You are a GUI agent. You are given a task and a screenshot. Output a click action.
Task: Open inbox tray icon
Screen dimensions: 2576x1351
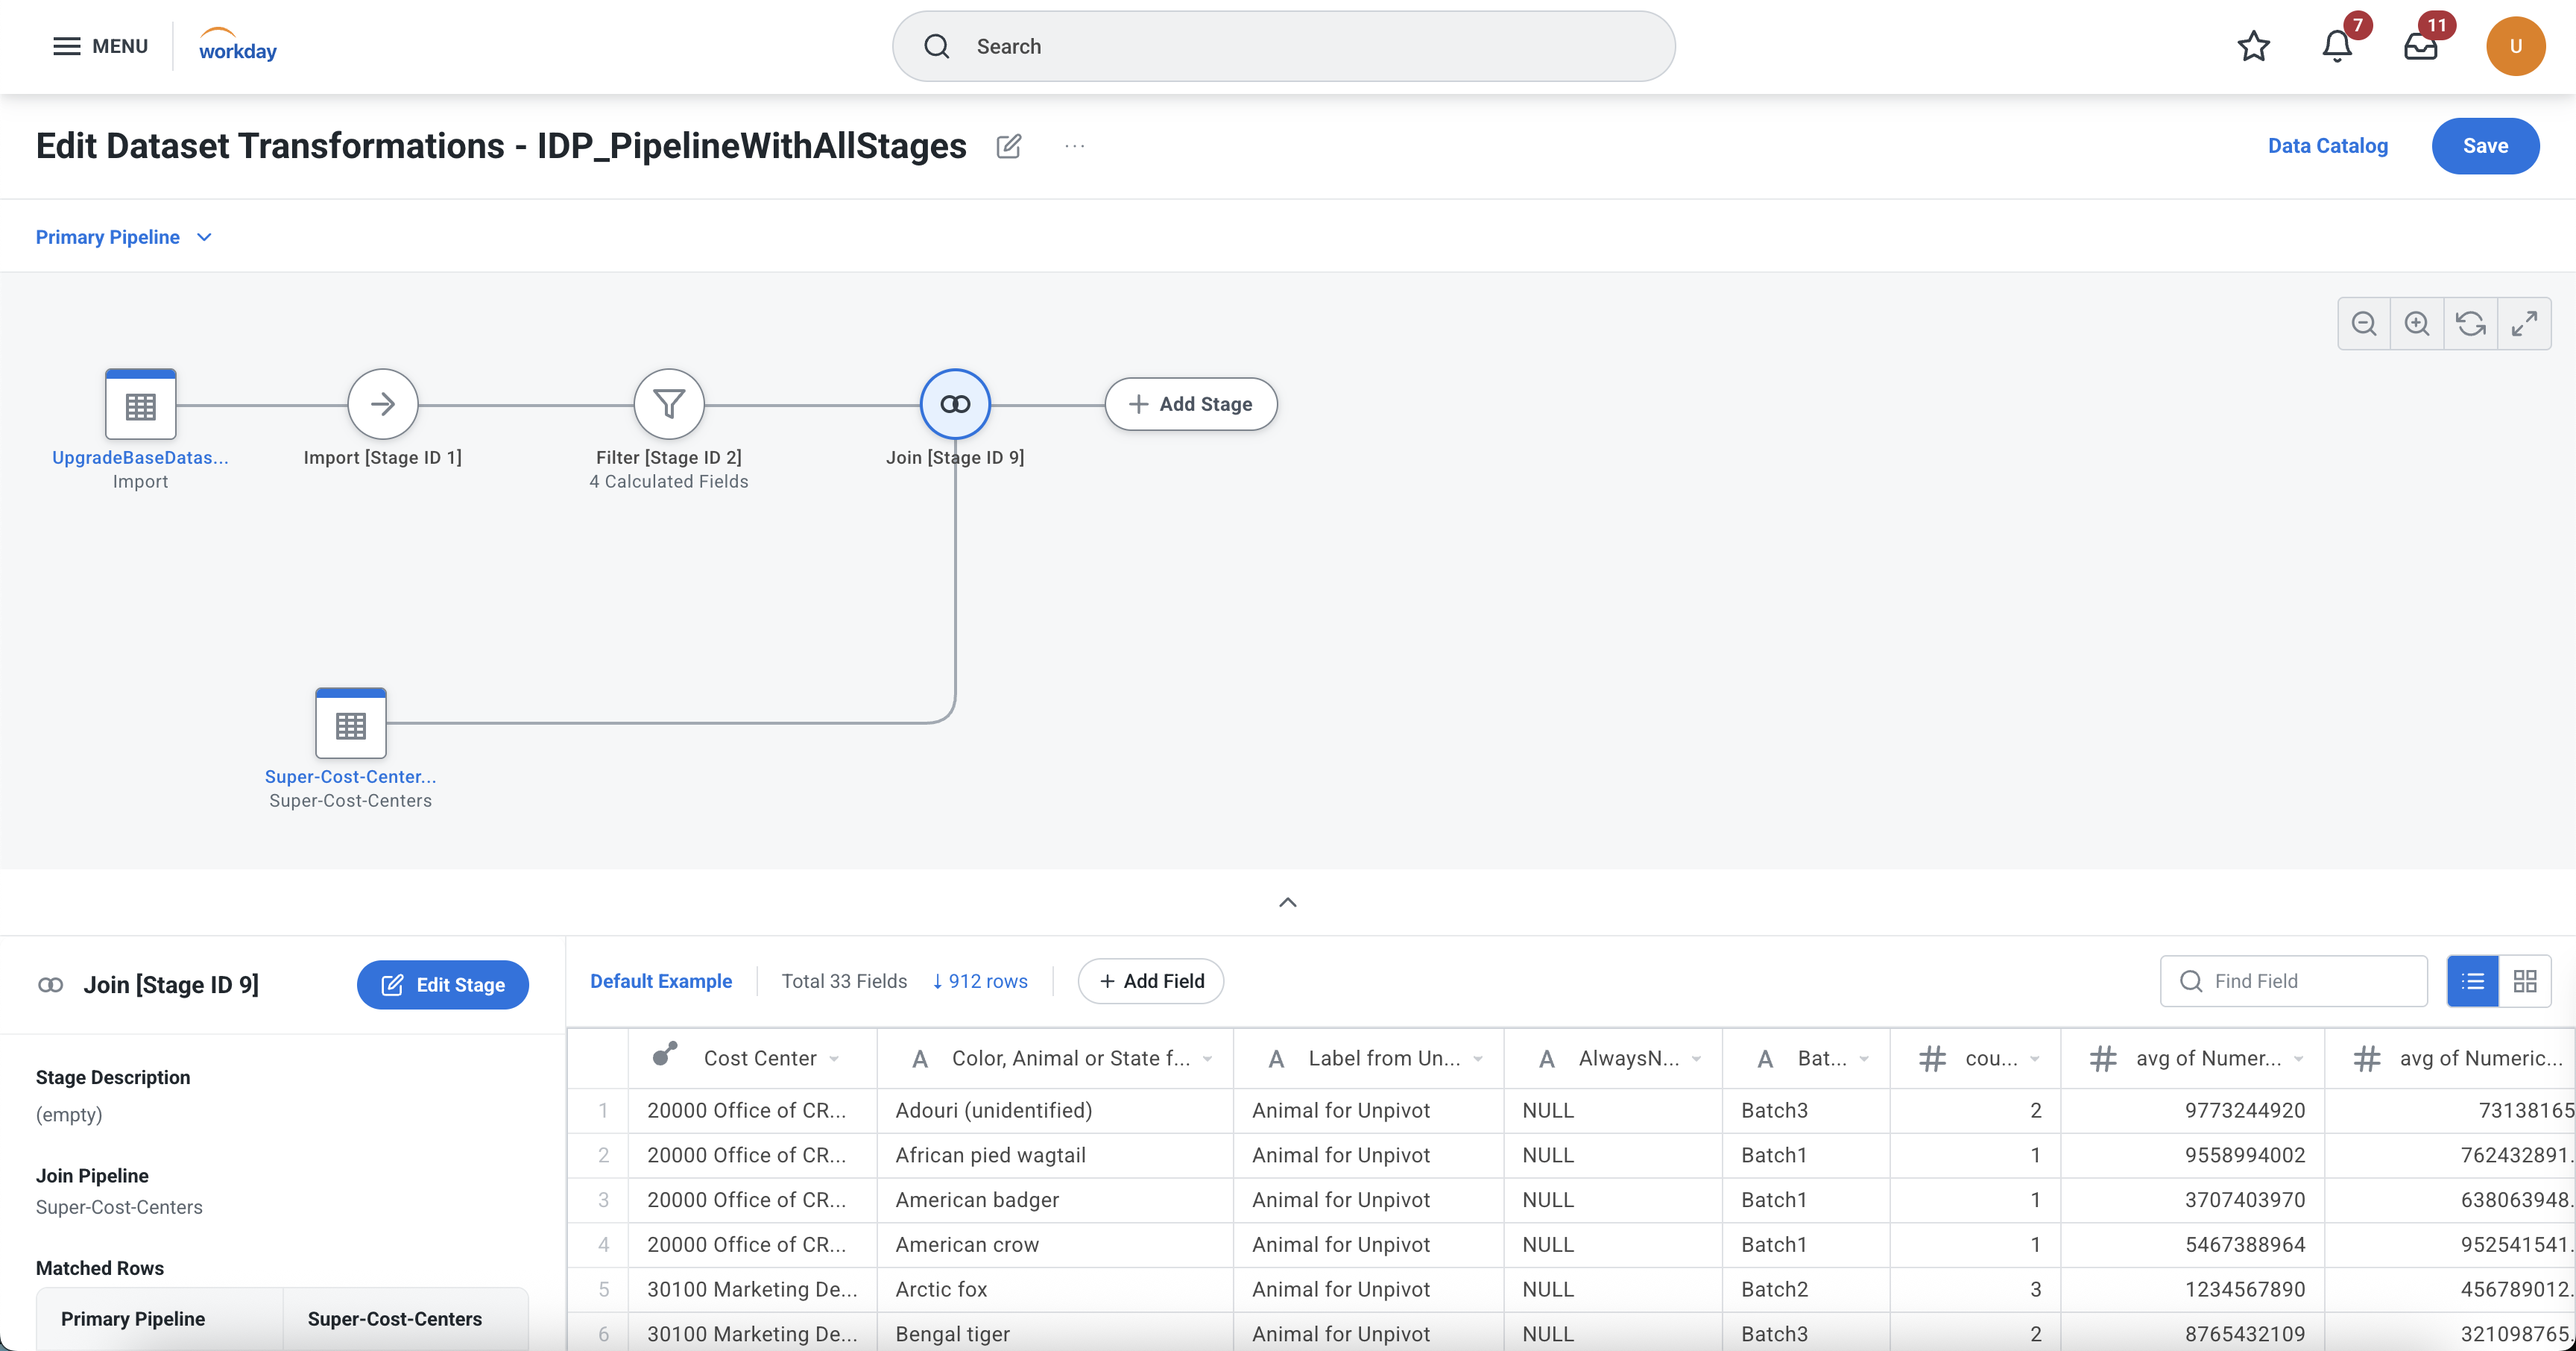tap(2420, 46)
